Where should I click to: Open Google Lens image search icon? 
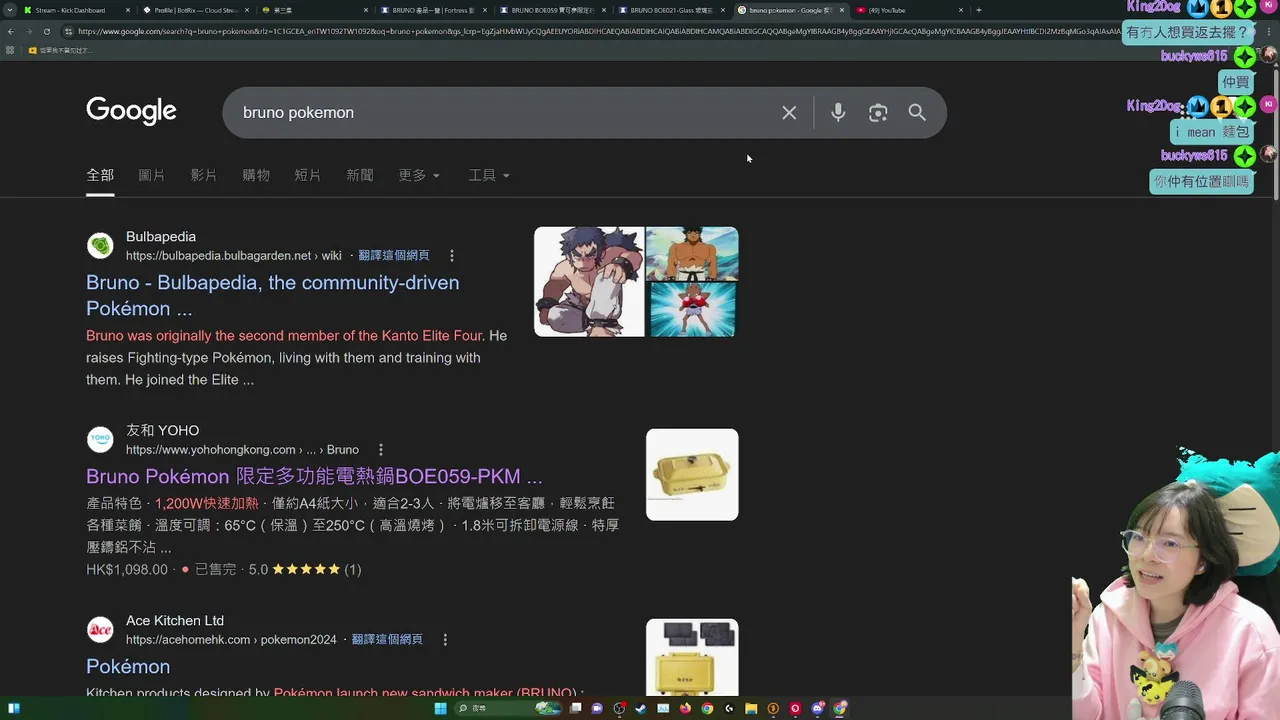[878, 113]
